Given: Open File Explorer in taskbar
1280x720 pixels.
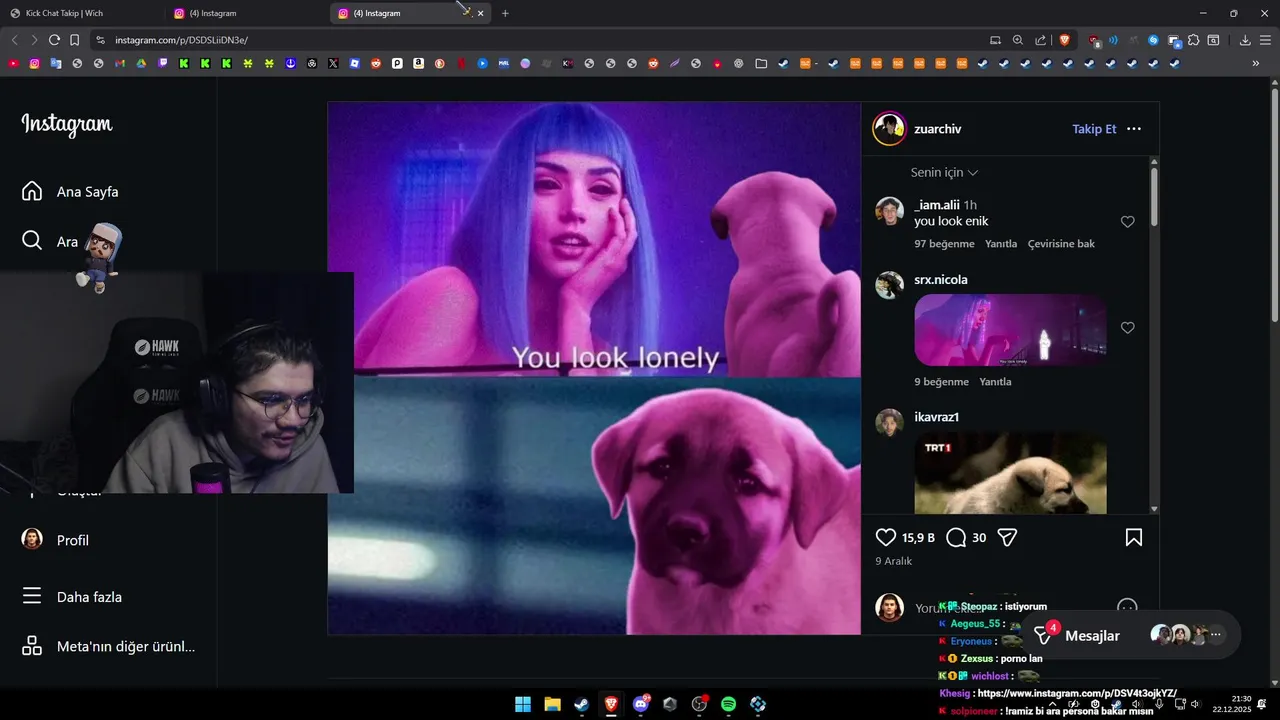Looking at the screenshot, I should (552, 704).
